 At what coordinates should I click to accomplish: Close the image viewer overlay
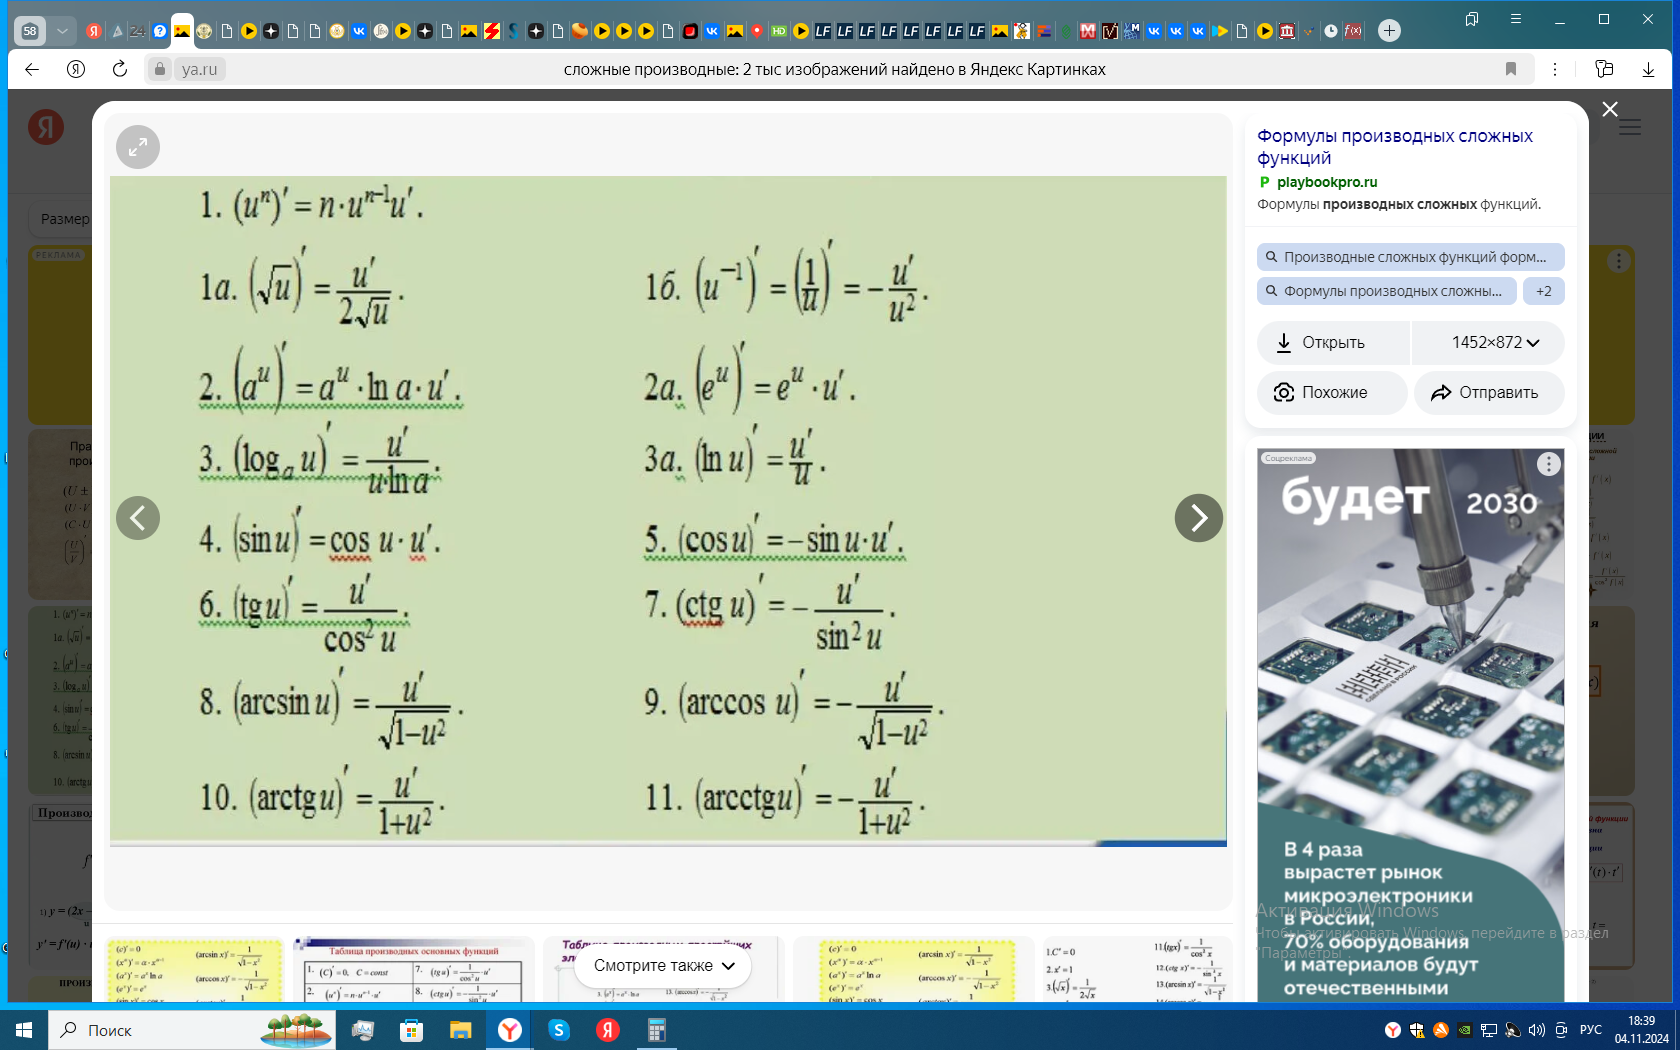click(1610, 109)
